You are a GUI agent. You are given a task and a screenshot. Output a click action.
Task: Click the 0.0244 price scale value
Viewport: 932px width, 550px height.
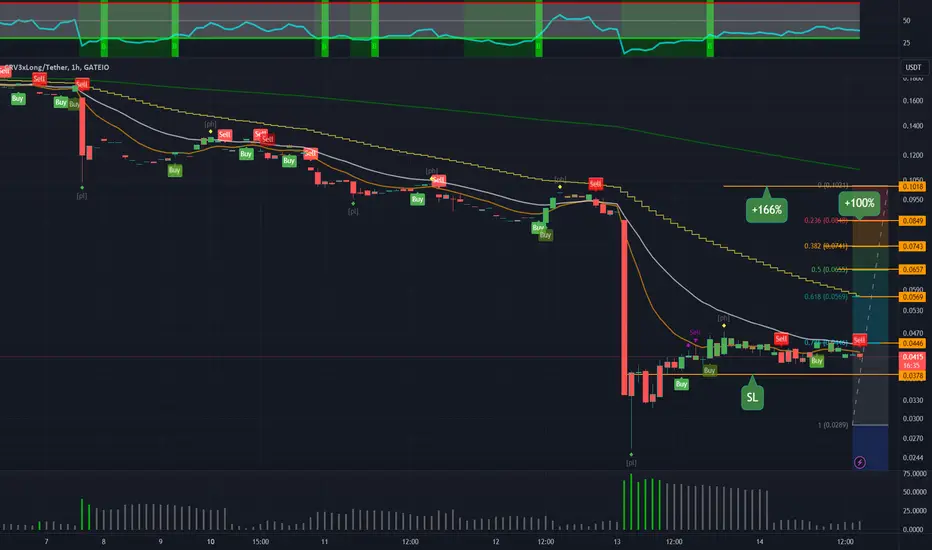click(x=912, y=458)
